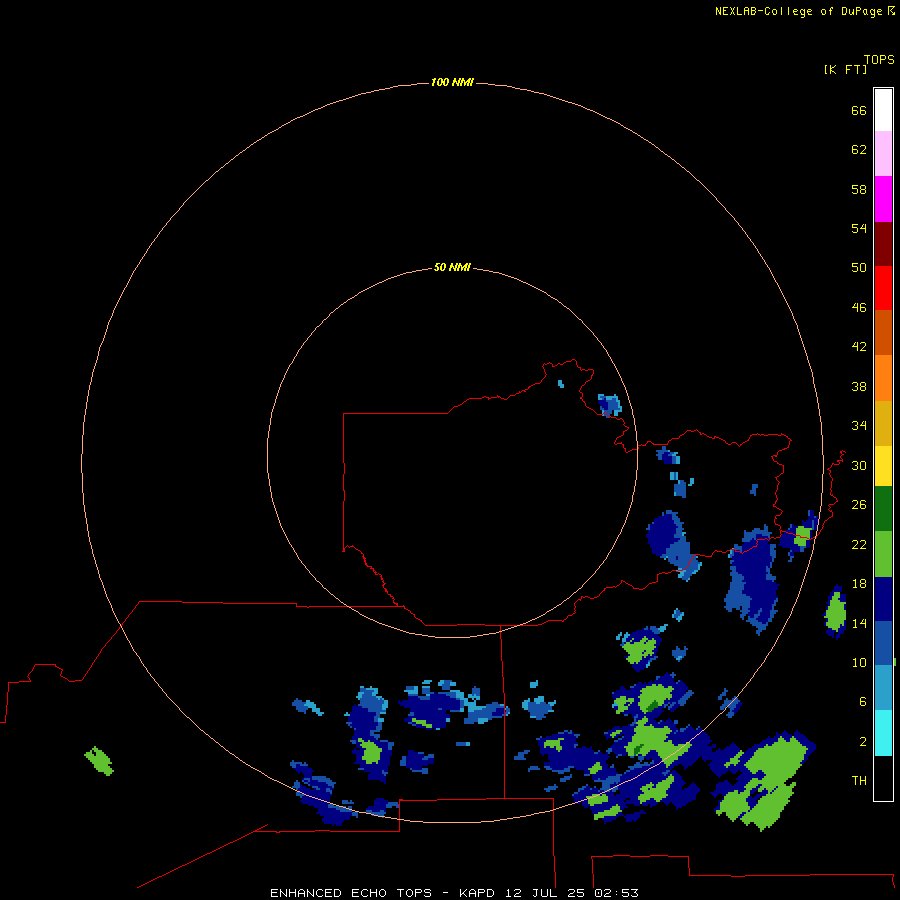Click the green echo at far right edge
This screenshot has width=900, height=900.
836,612
